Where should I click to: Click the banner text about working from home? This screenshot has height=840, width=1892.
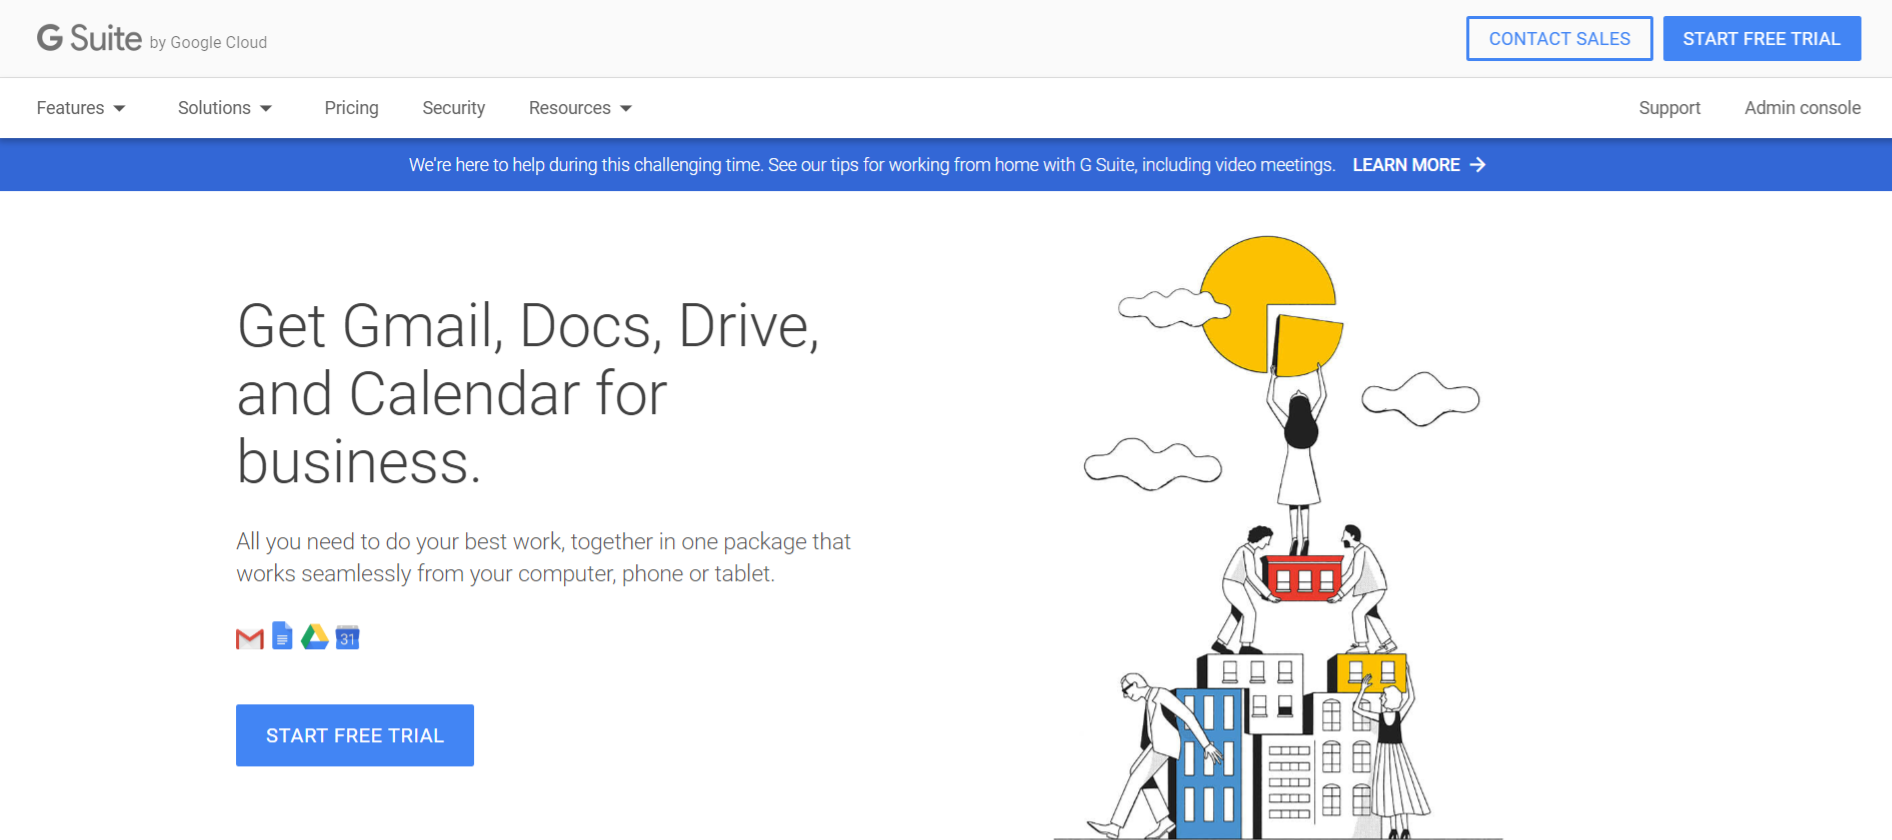[x=872, y=165]
